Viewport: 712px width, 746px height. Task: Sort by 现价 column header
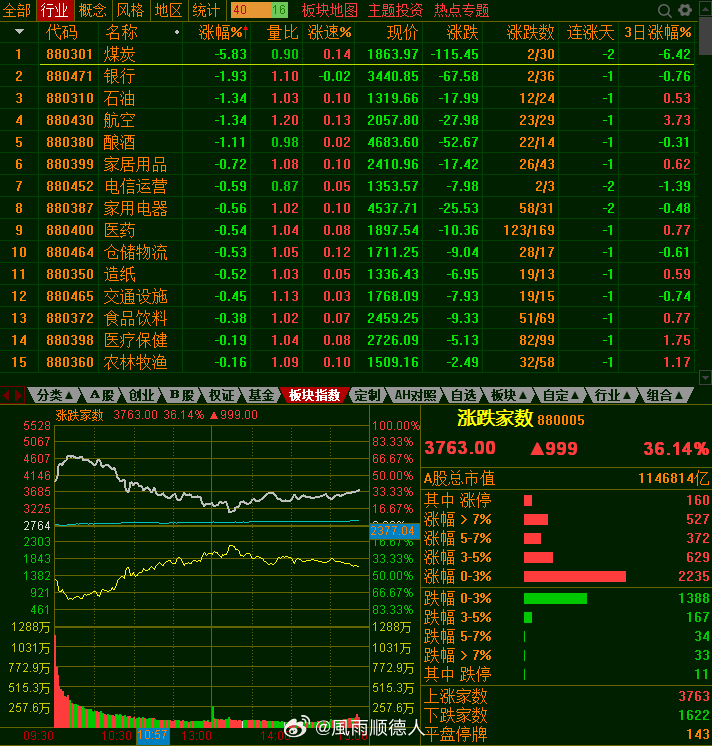point(402,32)
